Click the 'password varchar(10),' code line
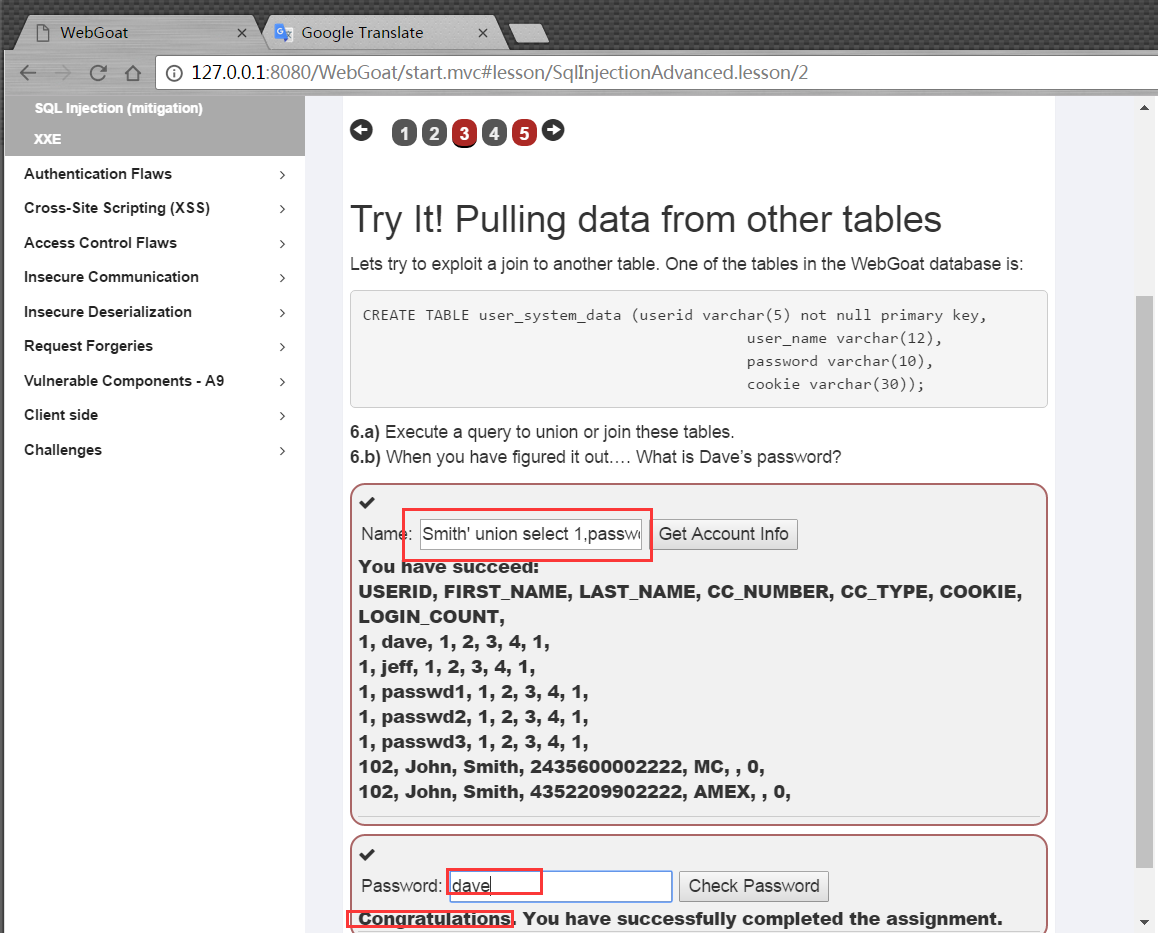Viewport: 1158px width, 933px height. [840, 361]
